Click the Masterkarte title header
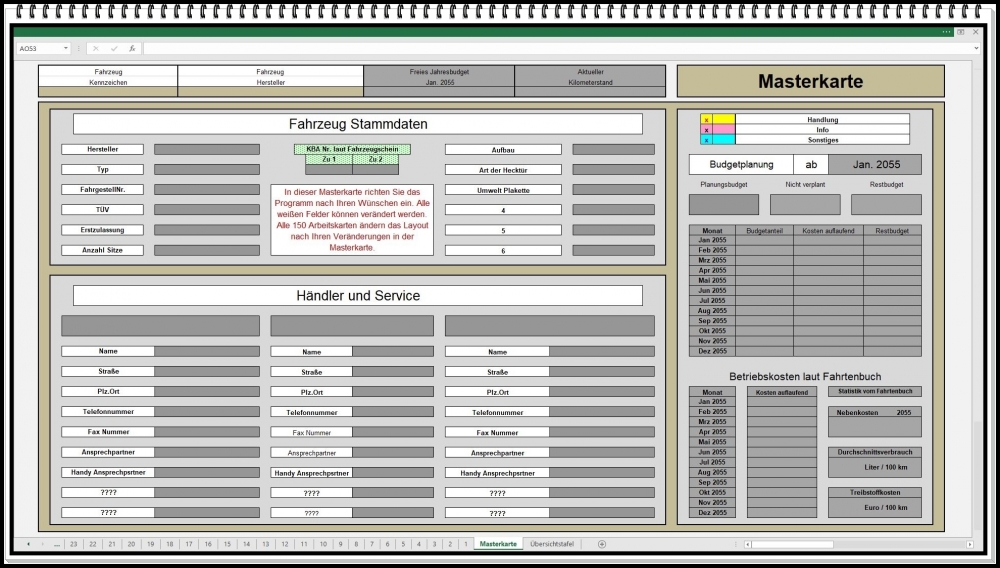The height and width of the screenshot is (568, 1000). (x=810, y=82)
